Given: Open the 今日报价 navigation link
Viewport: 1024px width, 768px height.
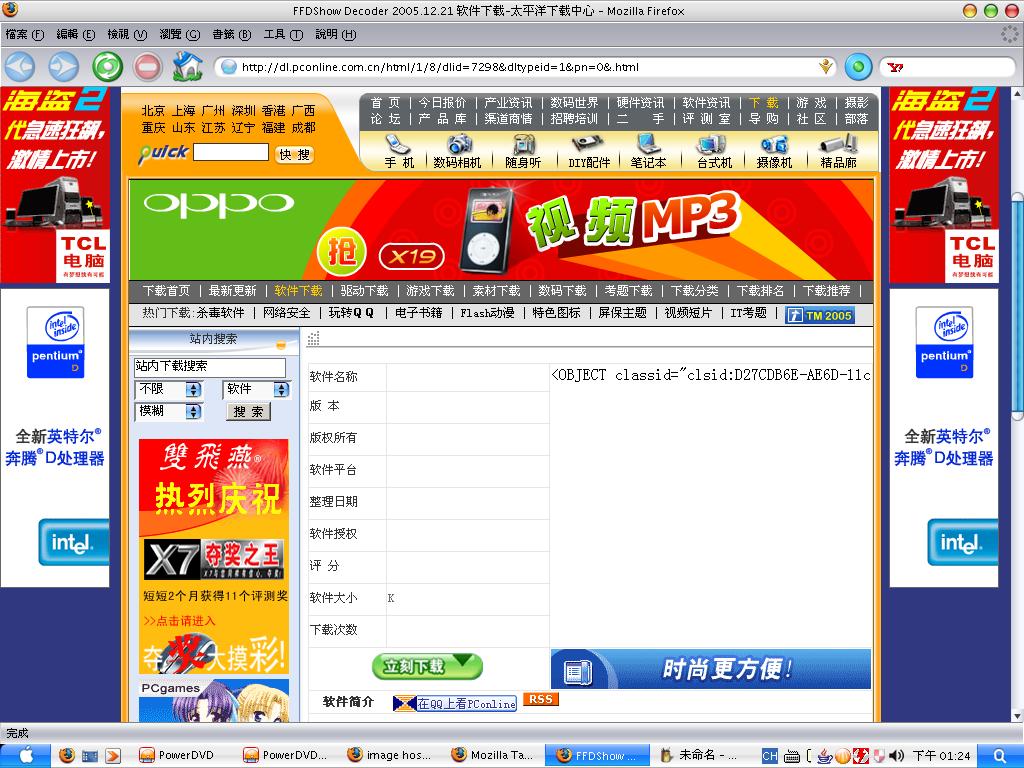Looking at the screenshot, I should click(x=442, y=103).
